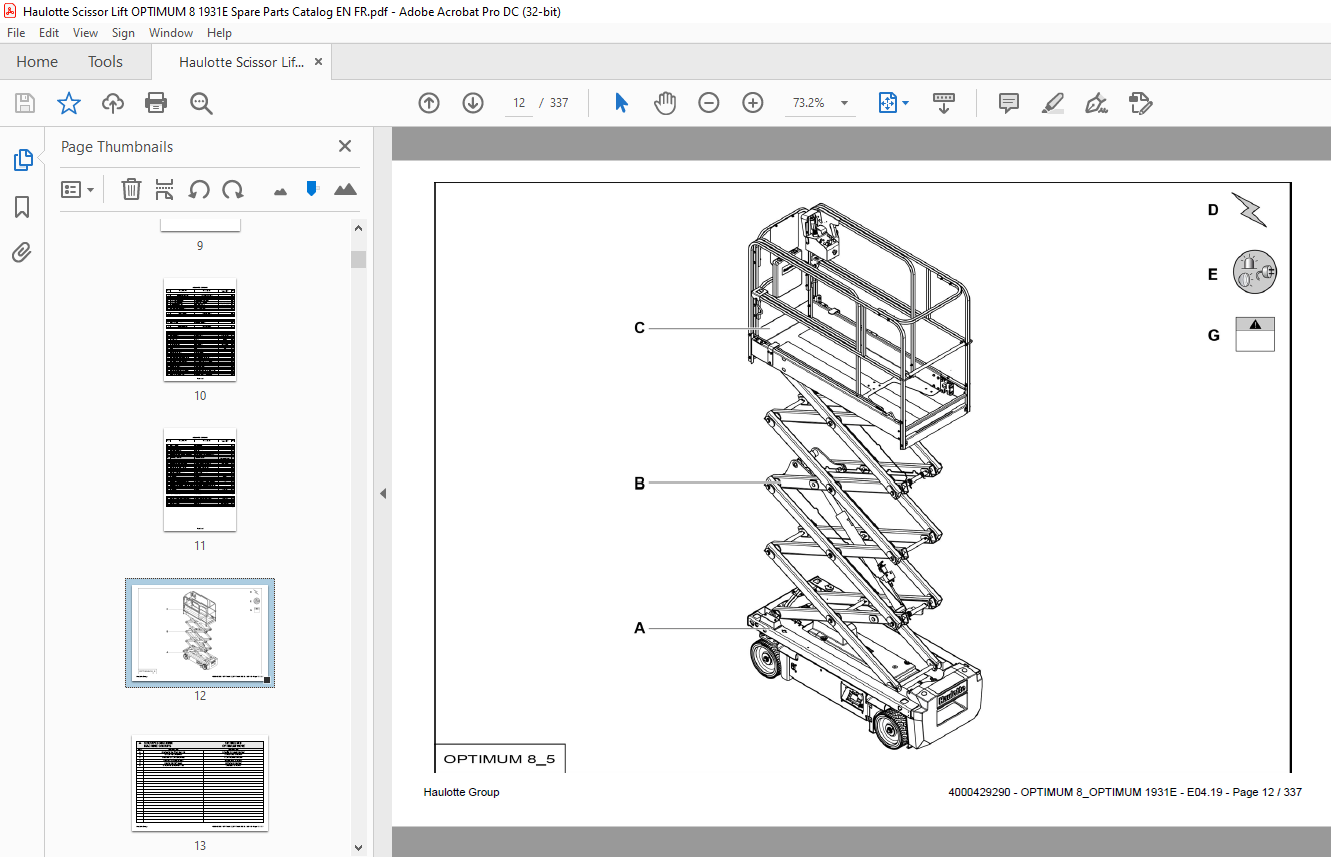
Task: Click the thumbnail size slider handle
Action: (x=312, y=188)
